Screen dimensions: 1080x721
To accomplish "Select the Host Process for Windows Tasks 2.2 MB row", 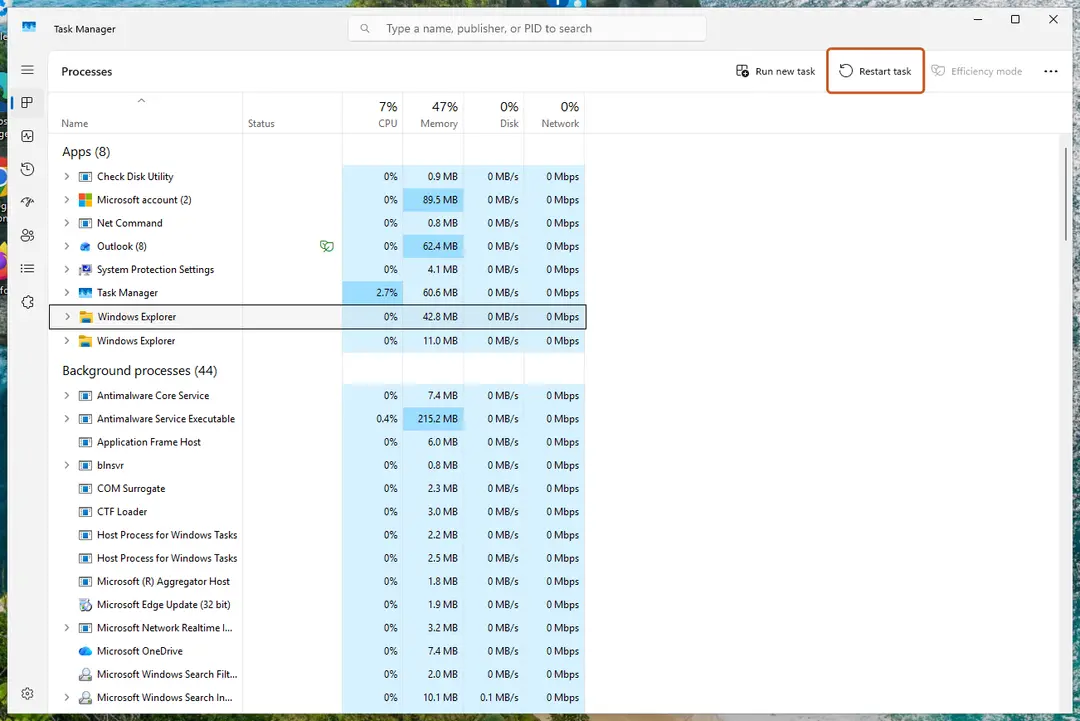I will (x=317, y=535).
